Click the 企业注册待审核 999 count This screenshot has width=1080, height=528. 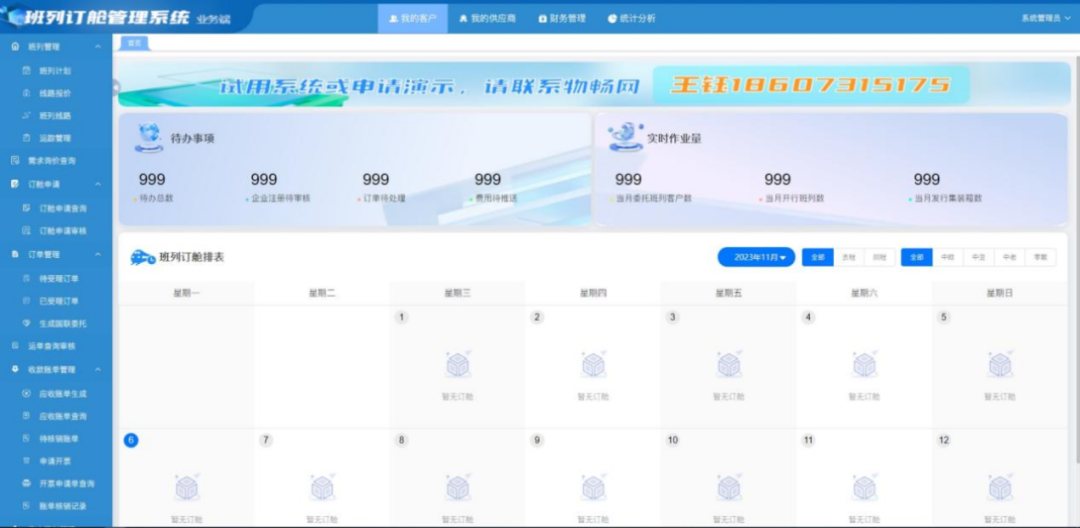click(264, 180)
